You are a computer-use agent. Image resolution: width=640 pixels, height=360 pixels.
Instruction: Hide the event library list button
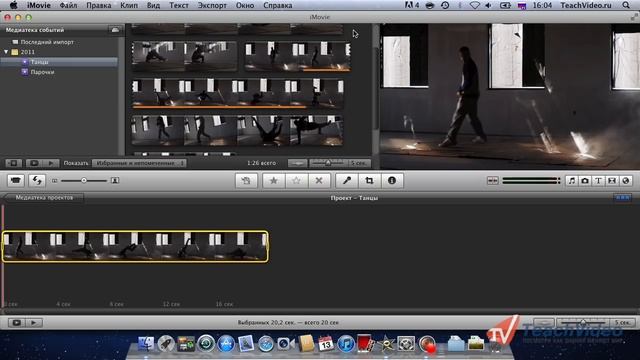click(13, 163)
